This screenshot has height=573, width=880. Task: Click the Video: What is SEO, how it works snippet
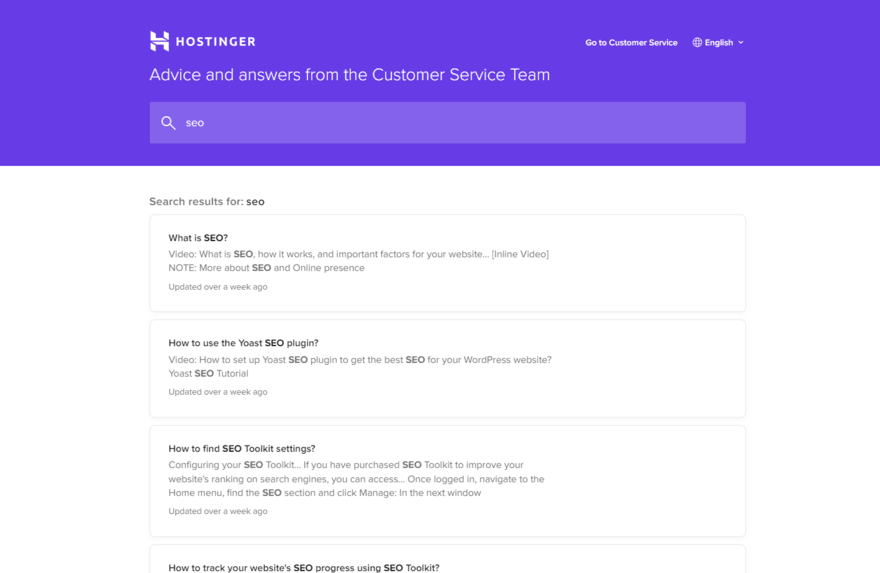pyautogui.click(x=359, y=254)
